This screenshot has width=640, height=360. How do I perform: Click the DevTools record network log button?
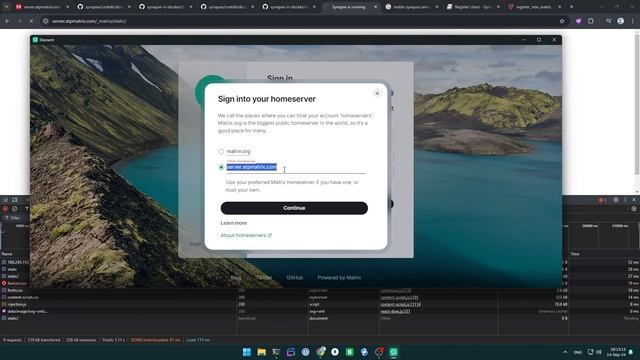pyautogui.click(x=5, y=209)
